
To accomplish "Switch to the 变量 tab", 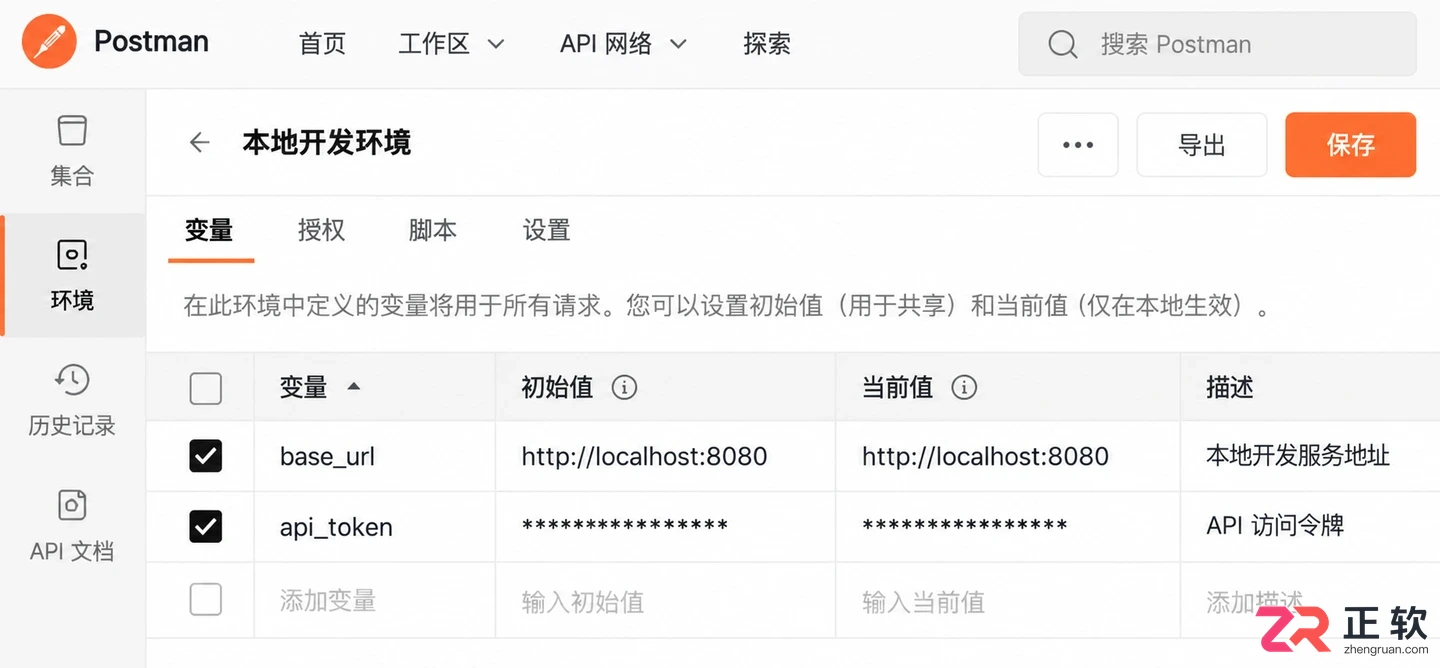I will 209,230.
